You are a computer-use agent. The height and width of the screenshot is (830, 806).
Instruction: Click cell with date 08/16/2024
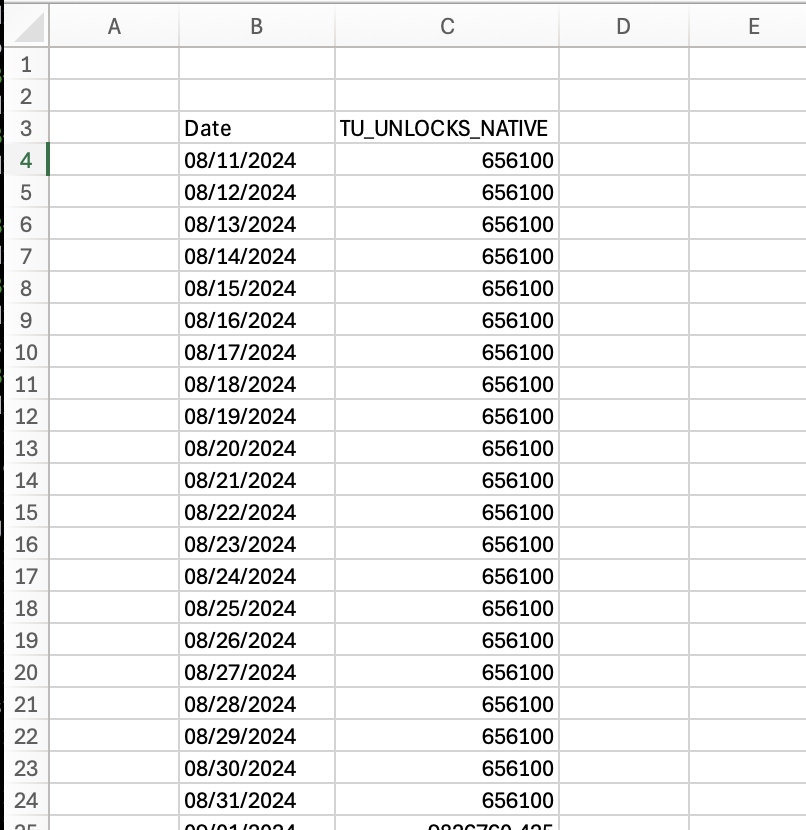pos(257,320)
